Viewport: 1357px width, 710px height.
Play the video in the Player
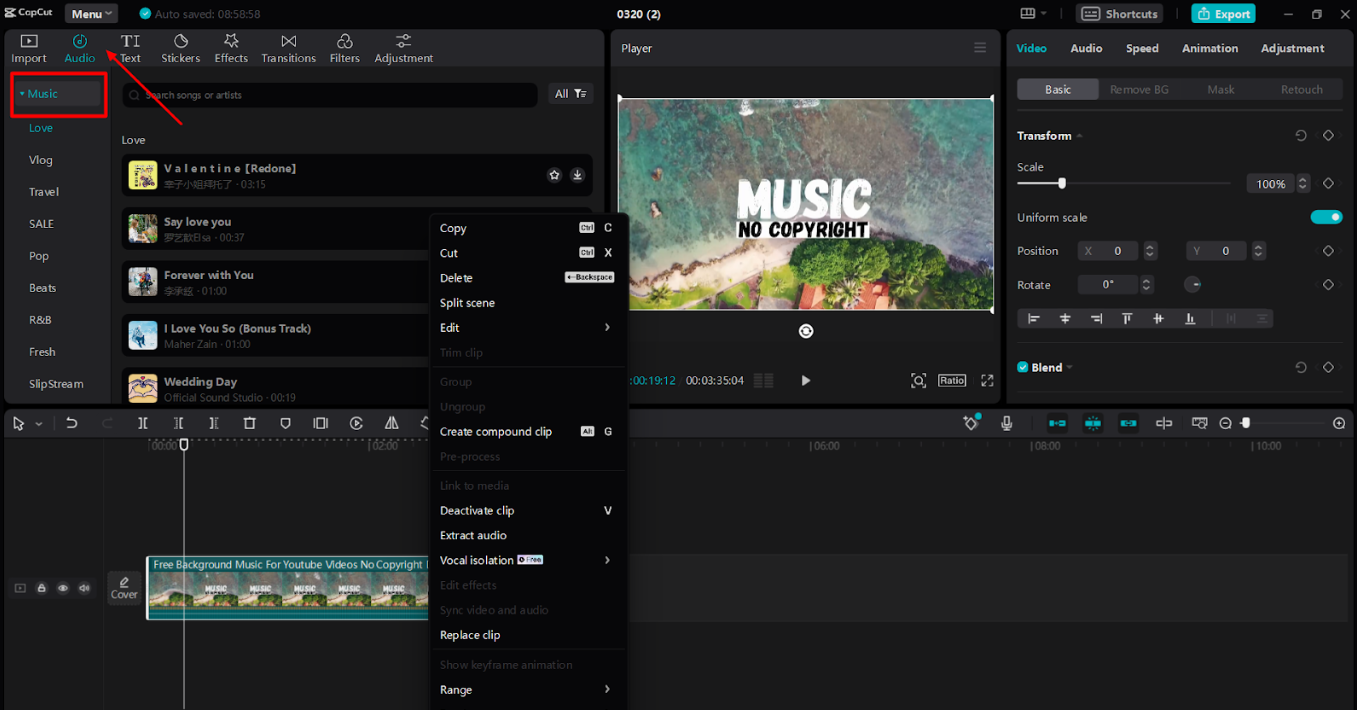click(805, 380)
